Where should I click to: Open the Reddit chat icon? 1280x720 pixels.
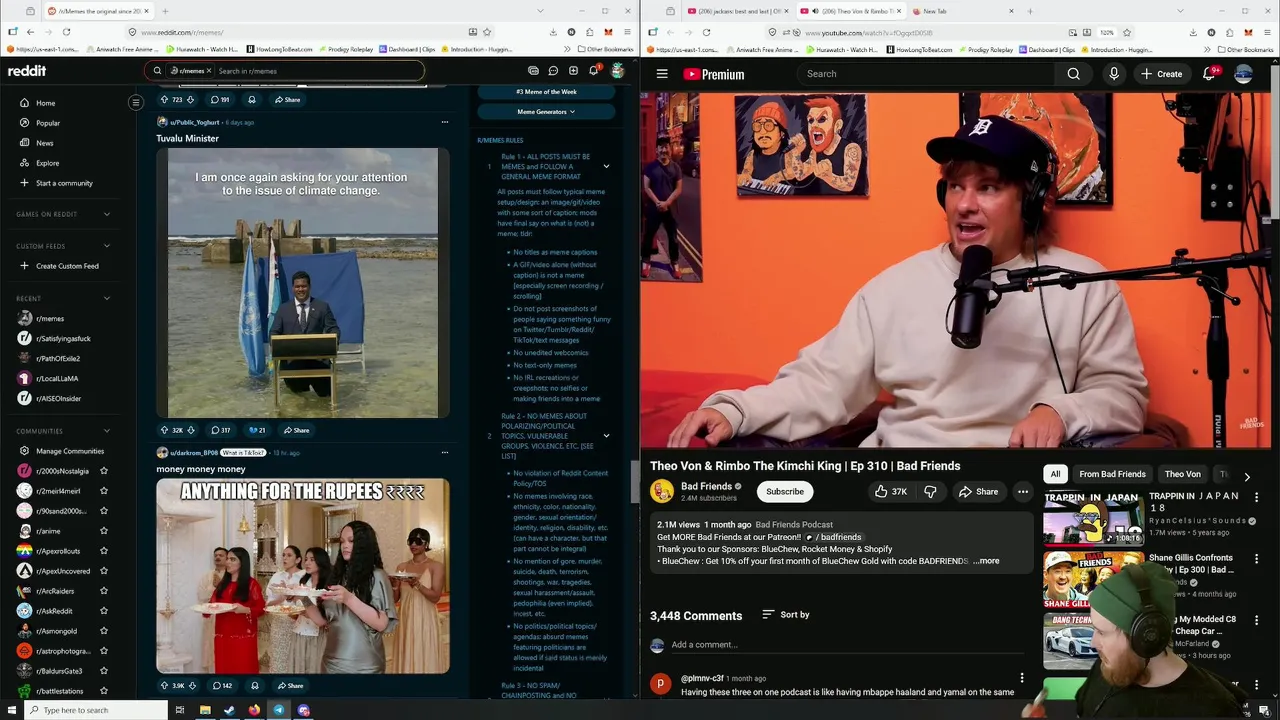(553, 71)
